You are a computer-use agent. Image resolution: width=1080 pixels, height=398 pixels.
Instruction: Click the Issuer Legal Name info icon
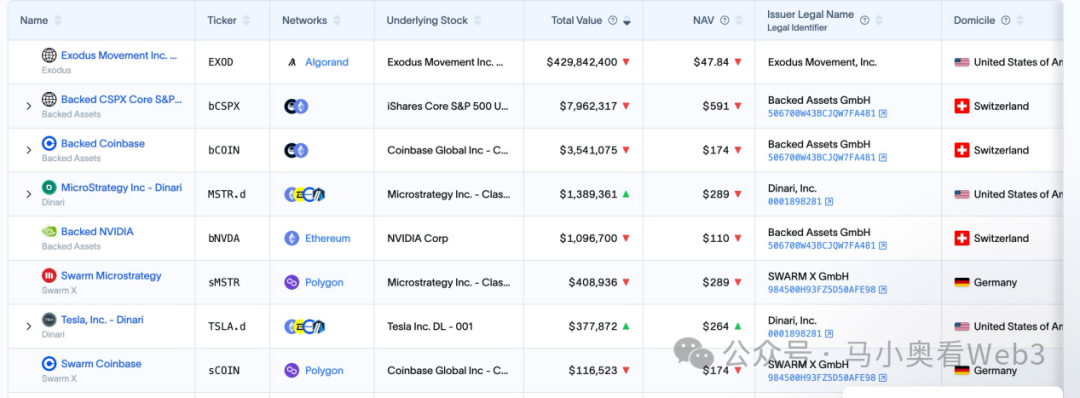click(x=865, y=20)
